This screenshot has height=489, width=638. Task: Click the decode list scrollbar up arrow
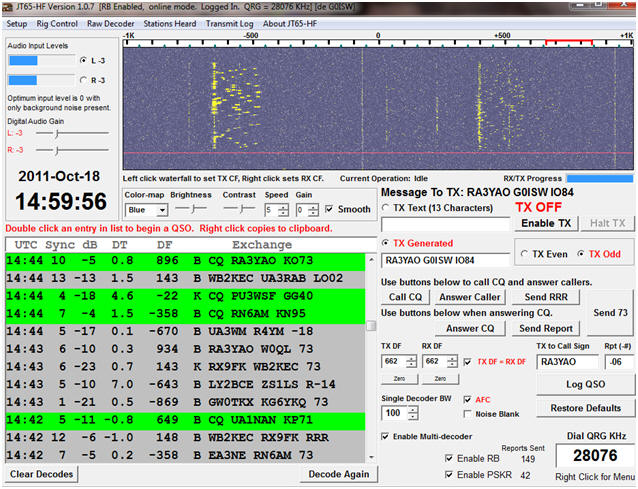click(x=371, y=260)
